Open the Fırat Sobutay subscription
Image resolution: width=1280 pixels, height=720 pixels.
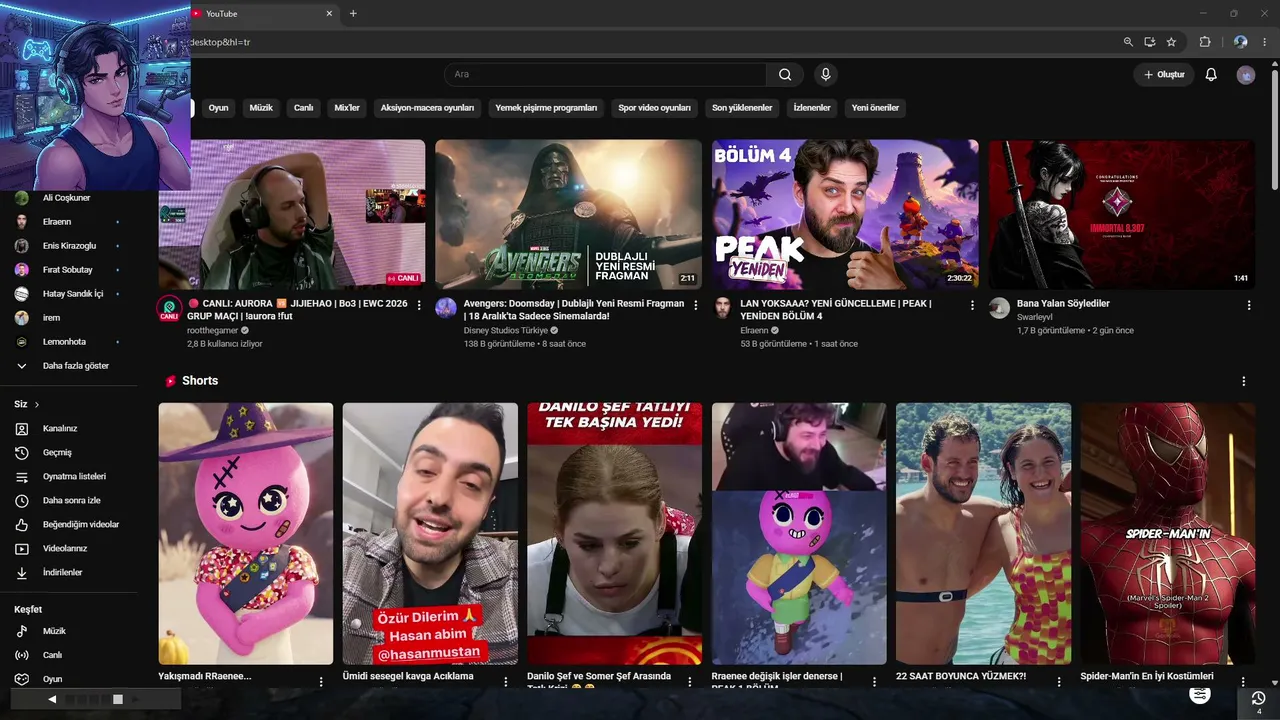pos(69,270)
